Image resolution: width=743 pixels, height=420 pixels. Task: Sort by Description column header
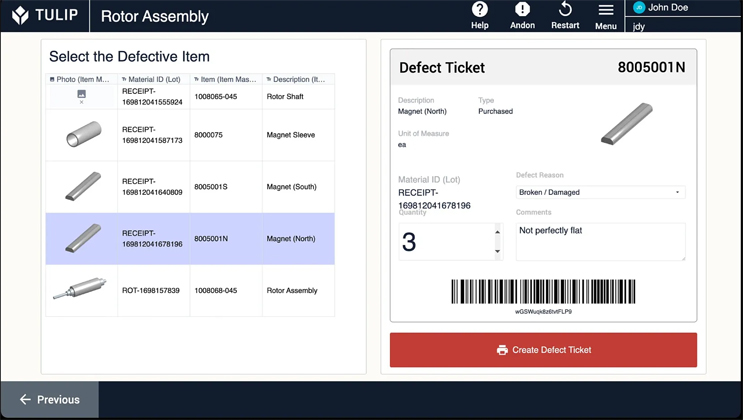(x=297, y=79)
